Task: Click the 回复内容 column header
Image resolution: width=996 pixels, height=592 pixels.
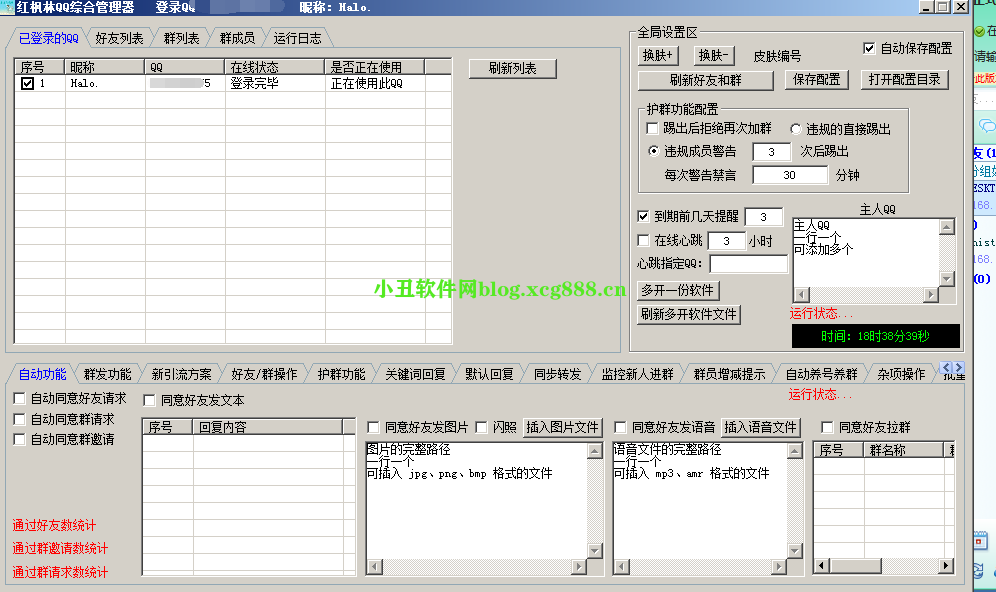Action: pyautogui.click(x=267, y=427)
